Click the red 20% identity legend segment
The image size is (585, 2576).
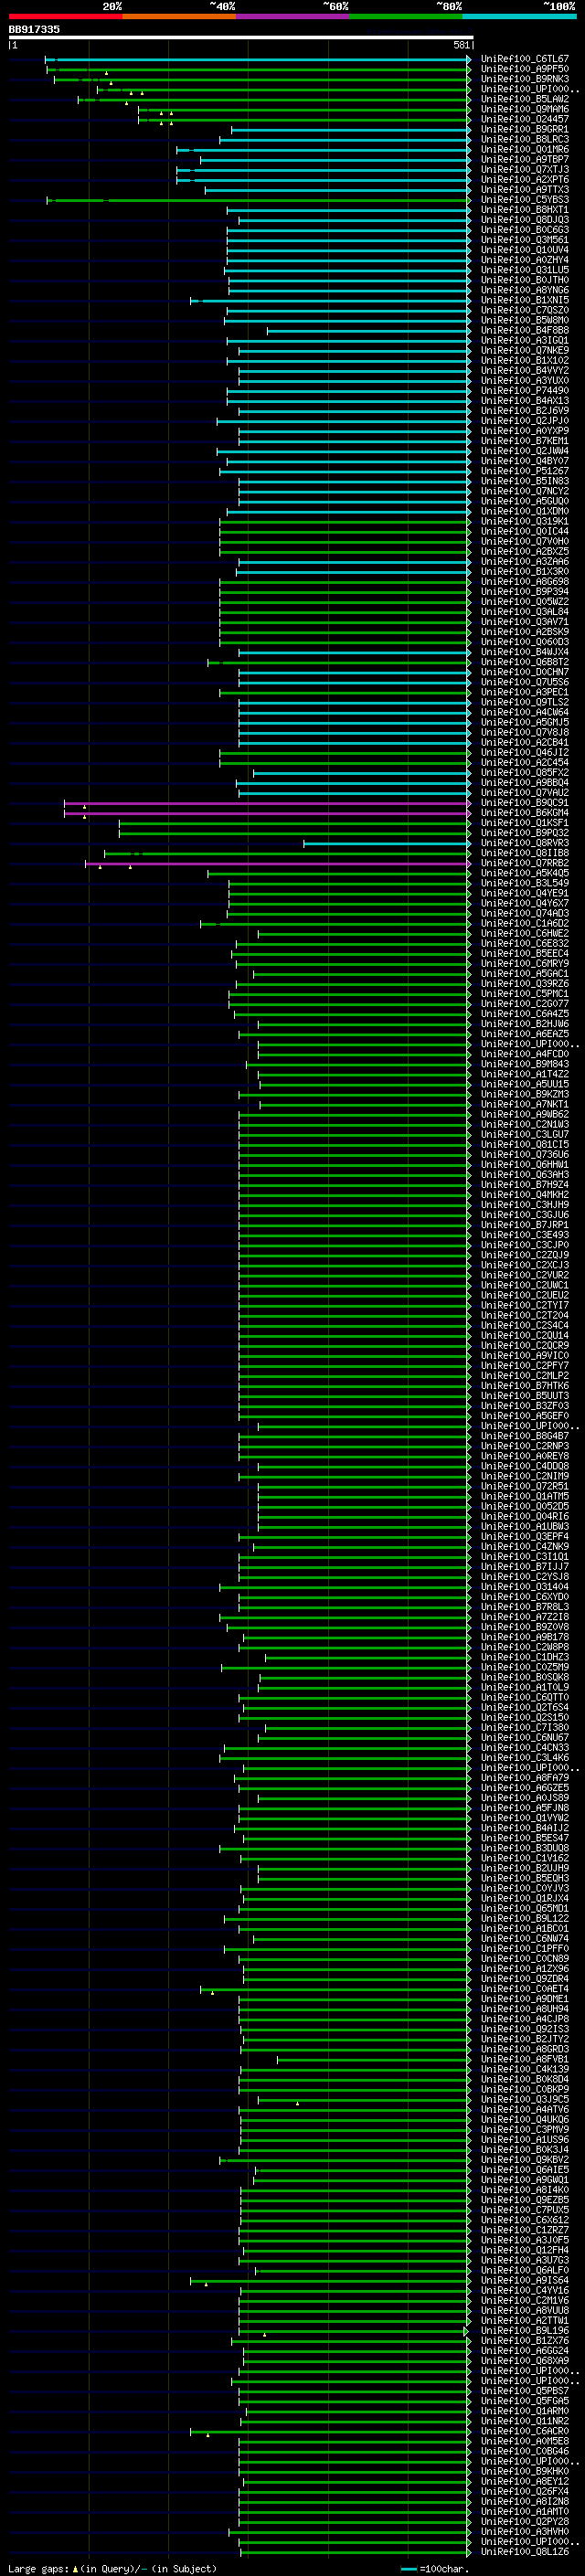pos(65,16)
